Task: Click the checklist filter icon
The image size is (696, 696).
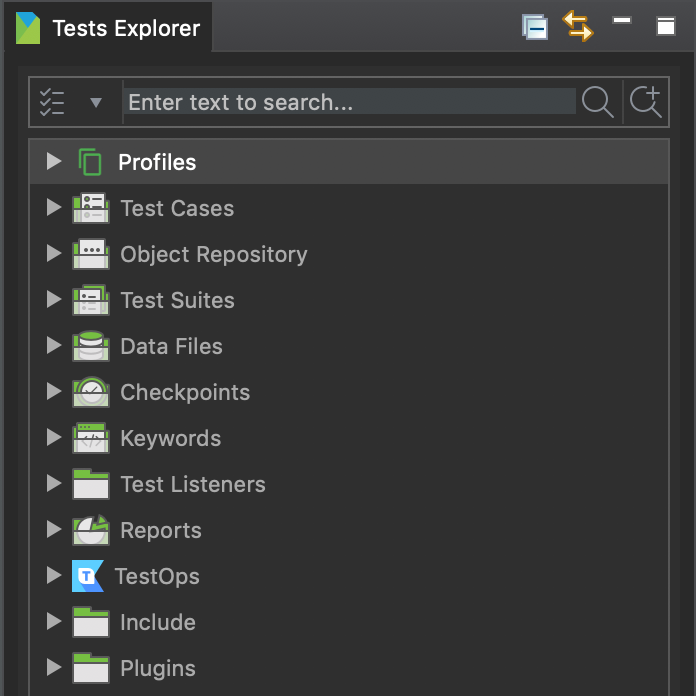Action: coord(52,102)
